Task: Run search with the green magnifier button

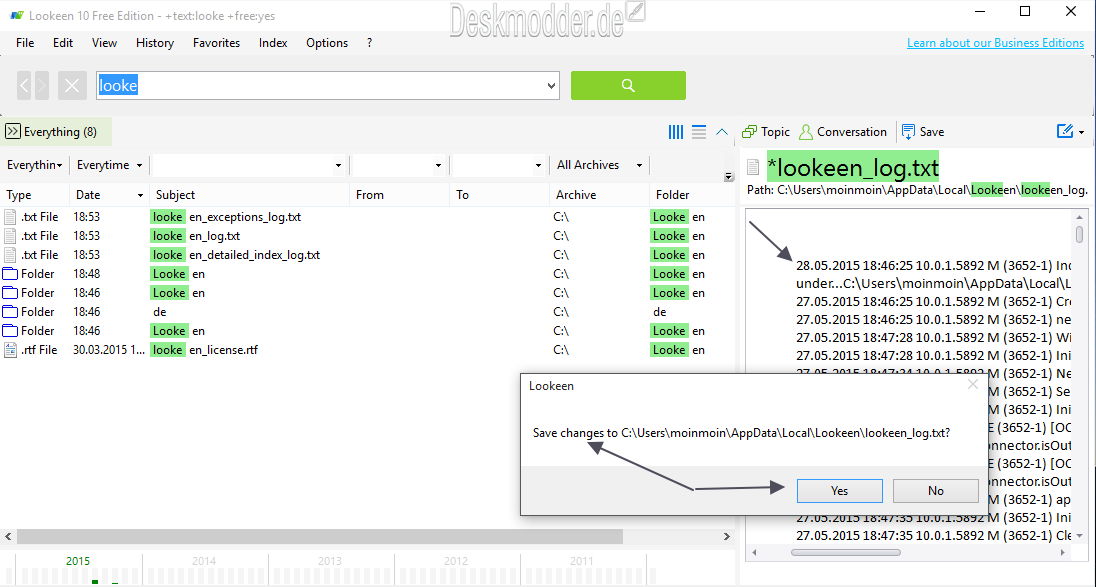Action: [x=628, y=85]
